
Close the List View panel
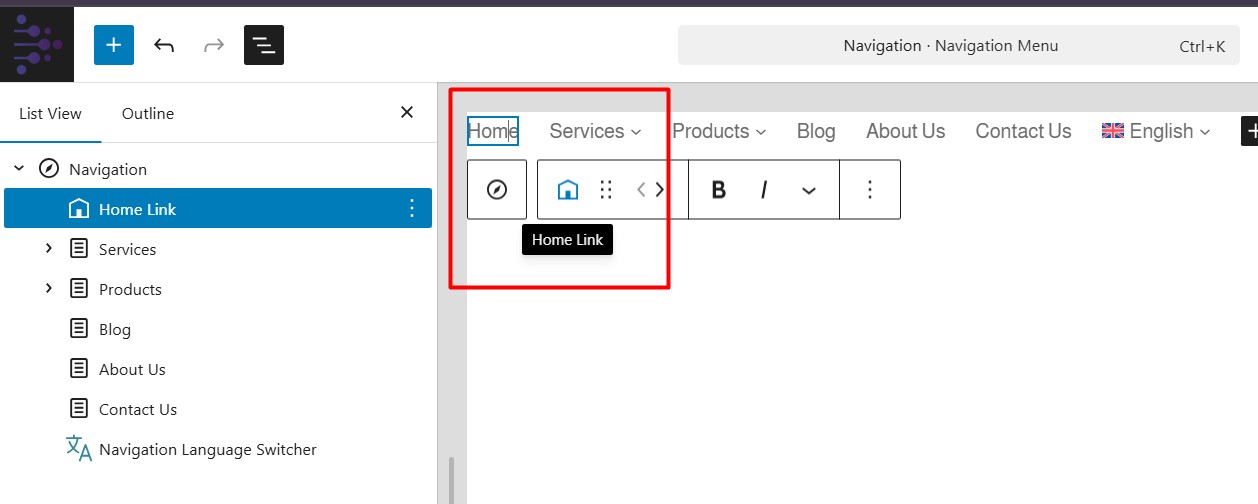[407, 112]
